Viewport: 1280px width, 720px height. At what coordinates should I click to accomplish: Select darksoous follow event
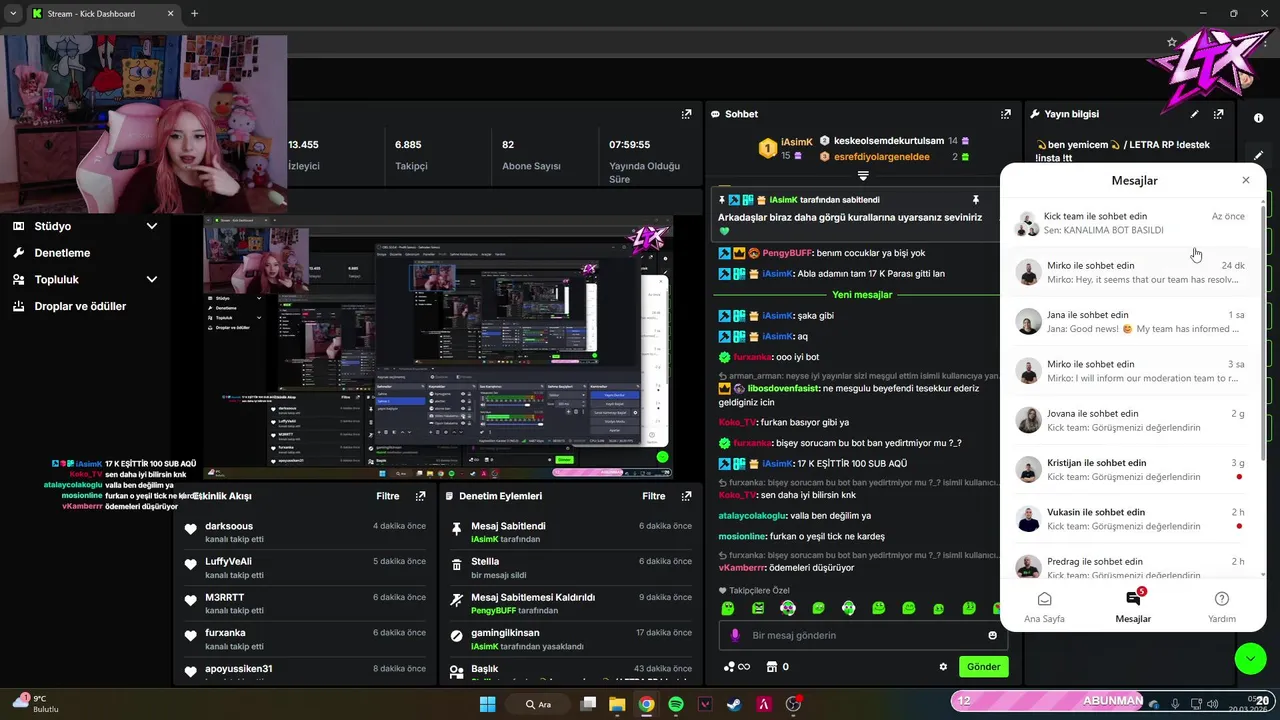305,532
